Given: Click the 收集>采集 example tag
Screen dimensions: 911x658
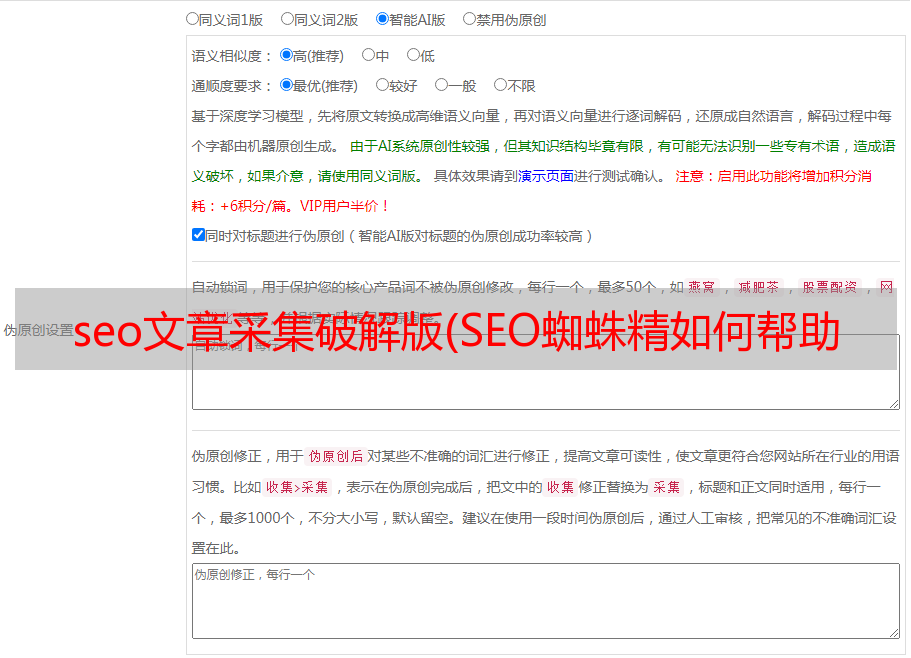Looking at the screenshot, I should click(297, 487).
